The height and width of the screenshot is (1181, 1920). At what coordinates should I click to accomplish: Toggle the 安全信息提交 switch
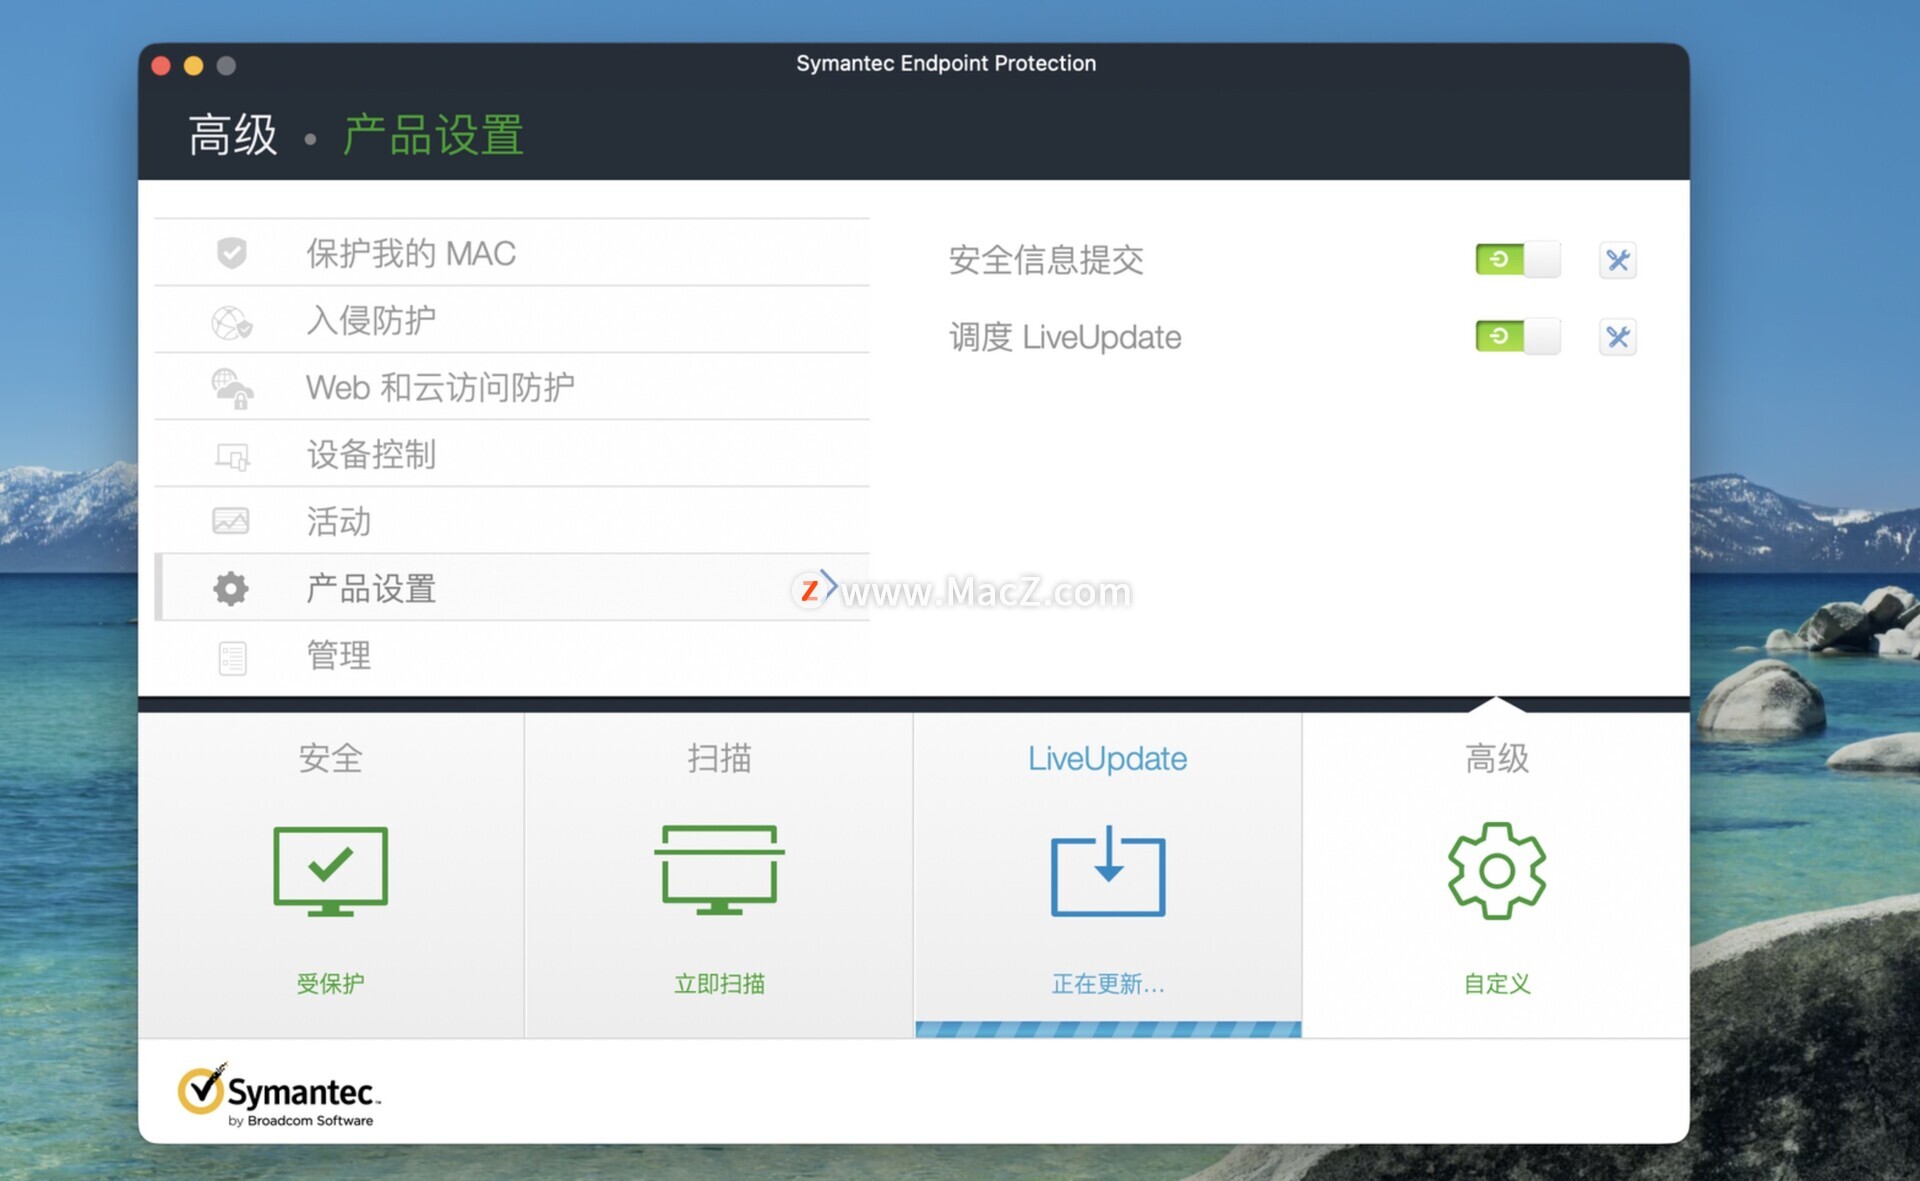coord(1517,260)
